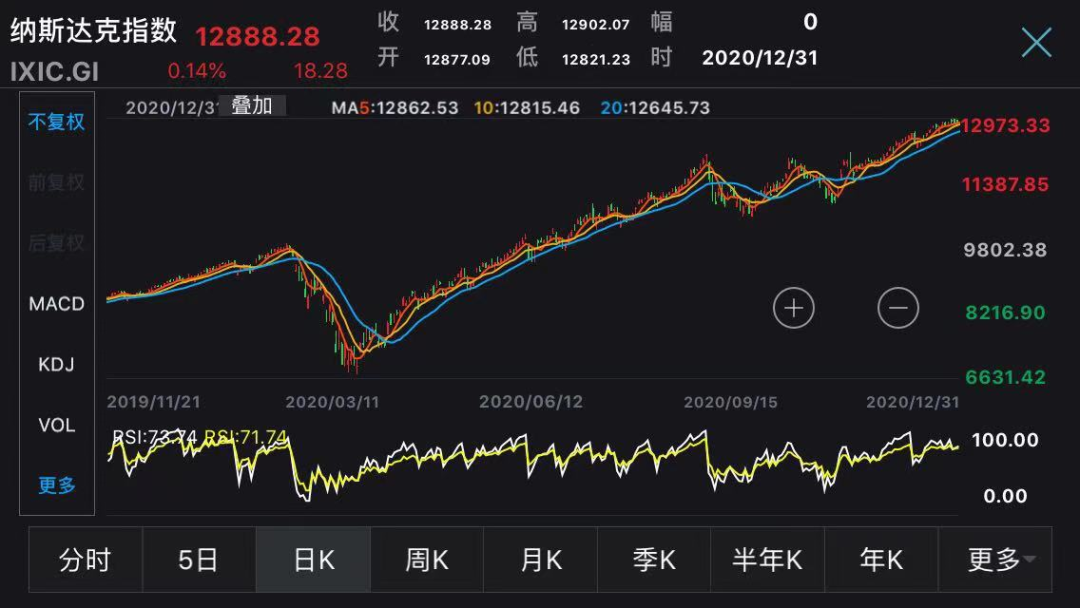Select 不复权 price adjustment mode
The image size is (1080, 608).
point(56,122)
